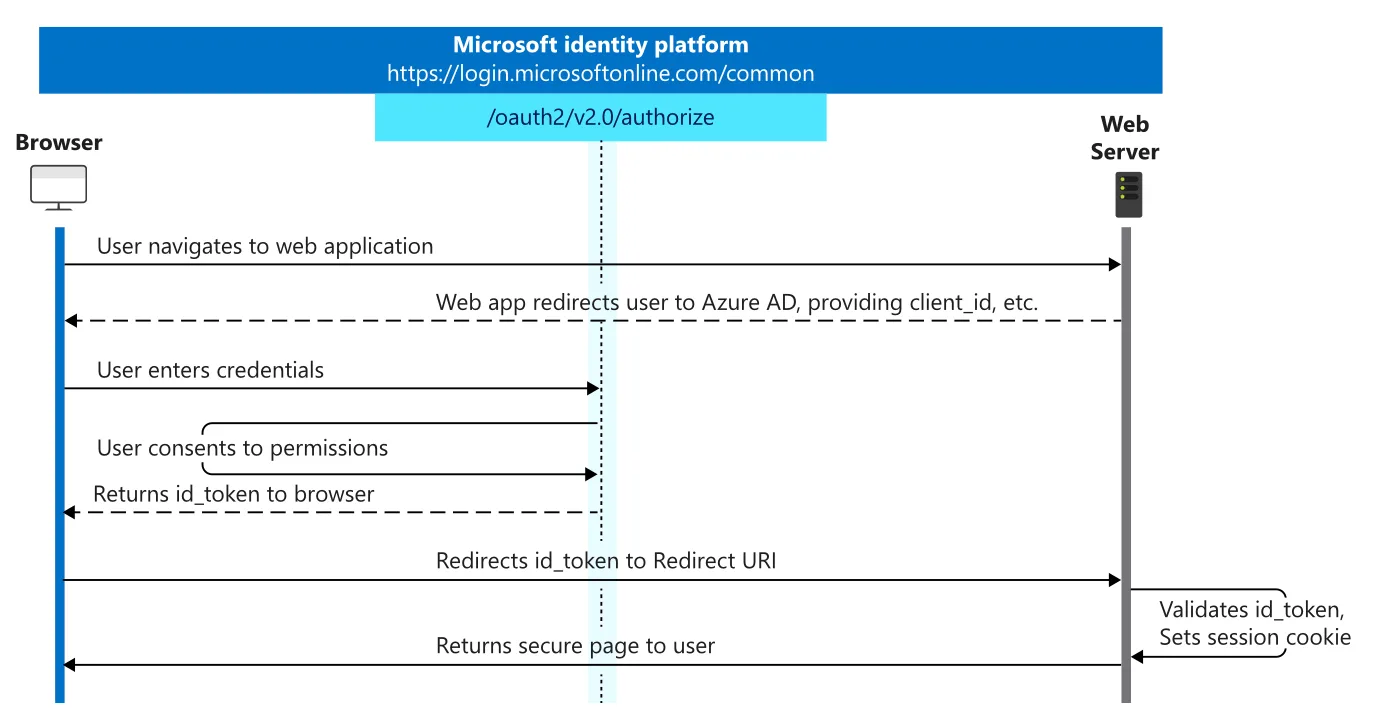Click 'Web app redirects user to Azure AD' message

[737, 302]
